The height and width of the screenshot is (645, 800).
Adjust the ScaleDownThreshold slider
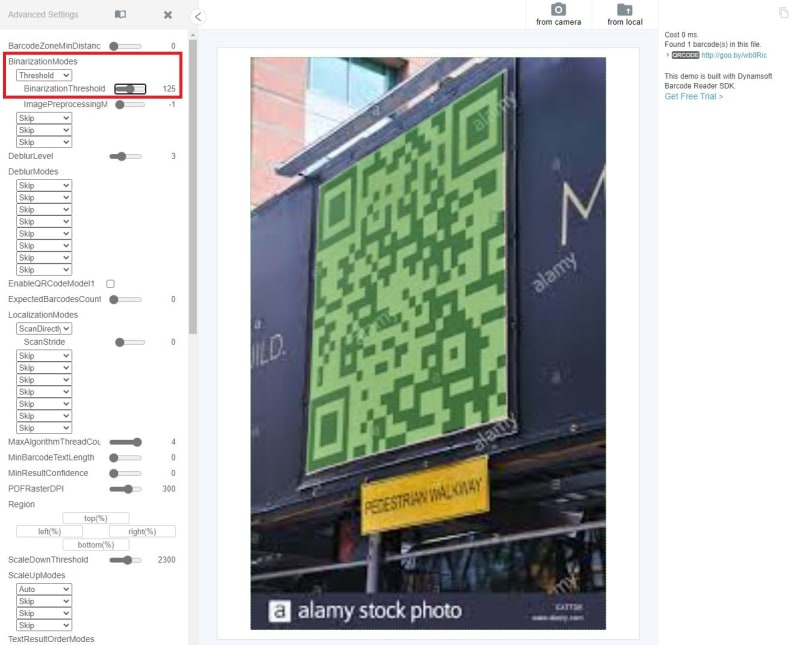[x=126, y=560]
